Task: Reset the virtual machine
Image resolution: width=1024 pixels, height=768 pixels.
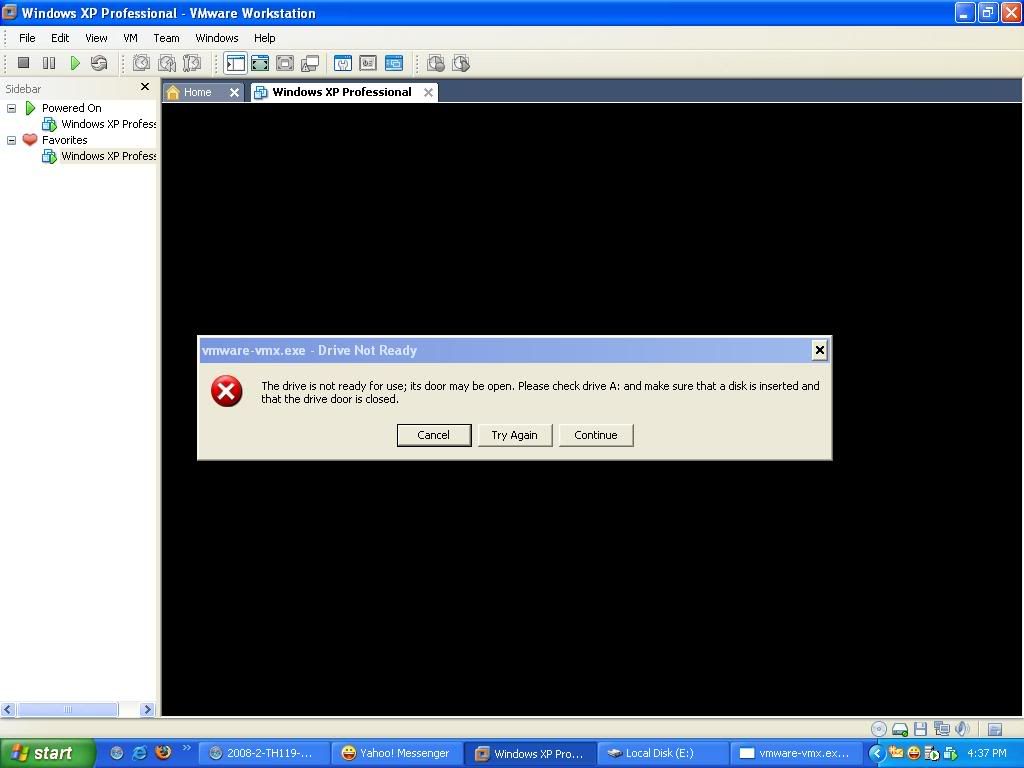Action: tap(98, 63)
